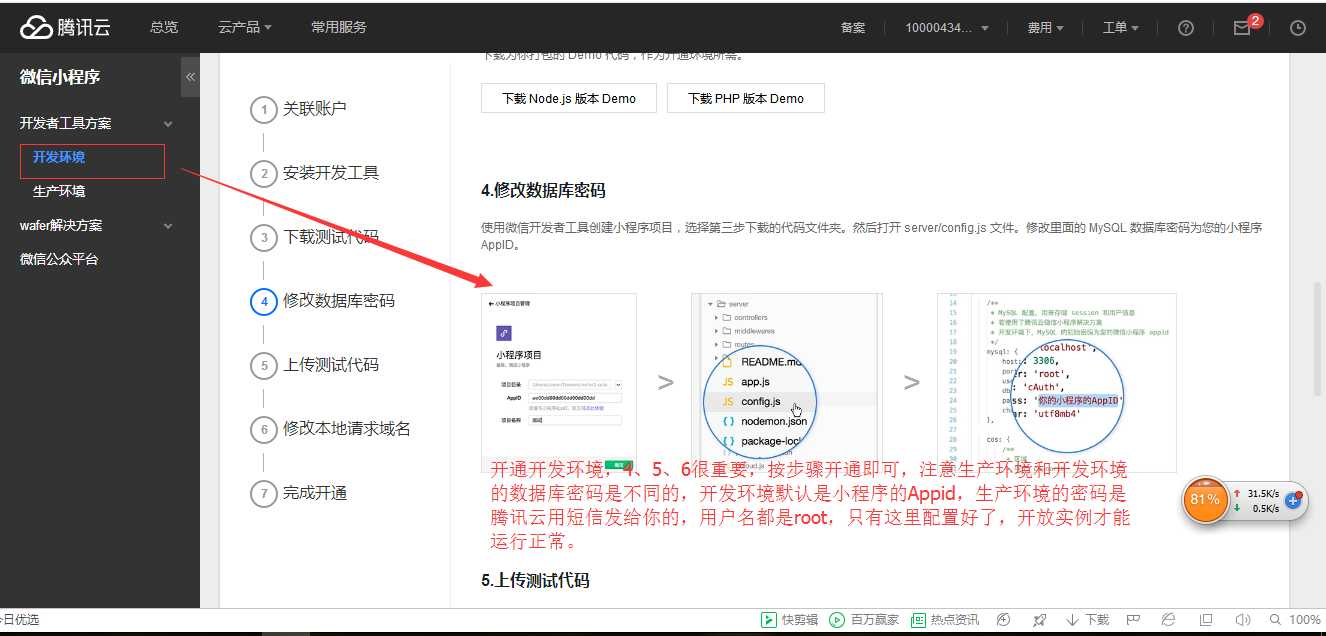This screenshot has height=636, width=1326.
Task: Click the flag icon in status bar
Action: (x=1133, y=619)
